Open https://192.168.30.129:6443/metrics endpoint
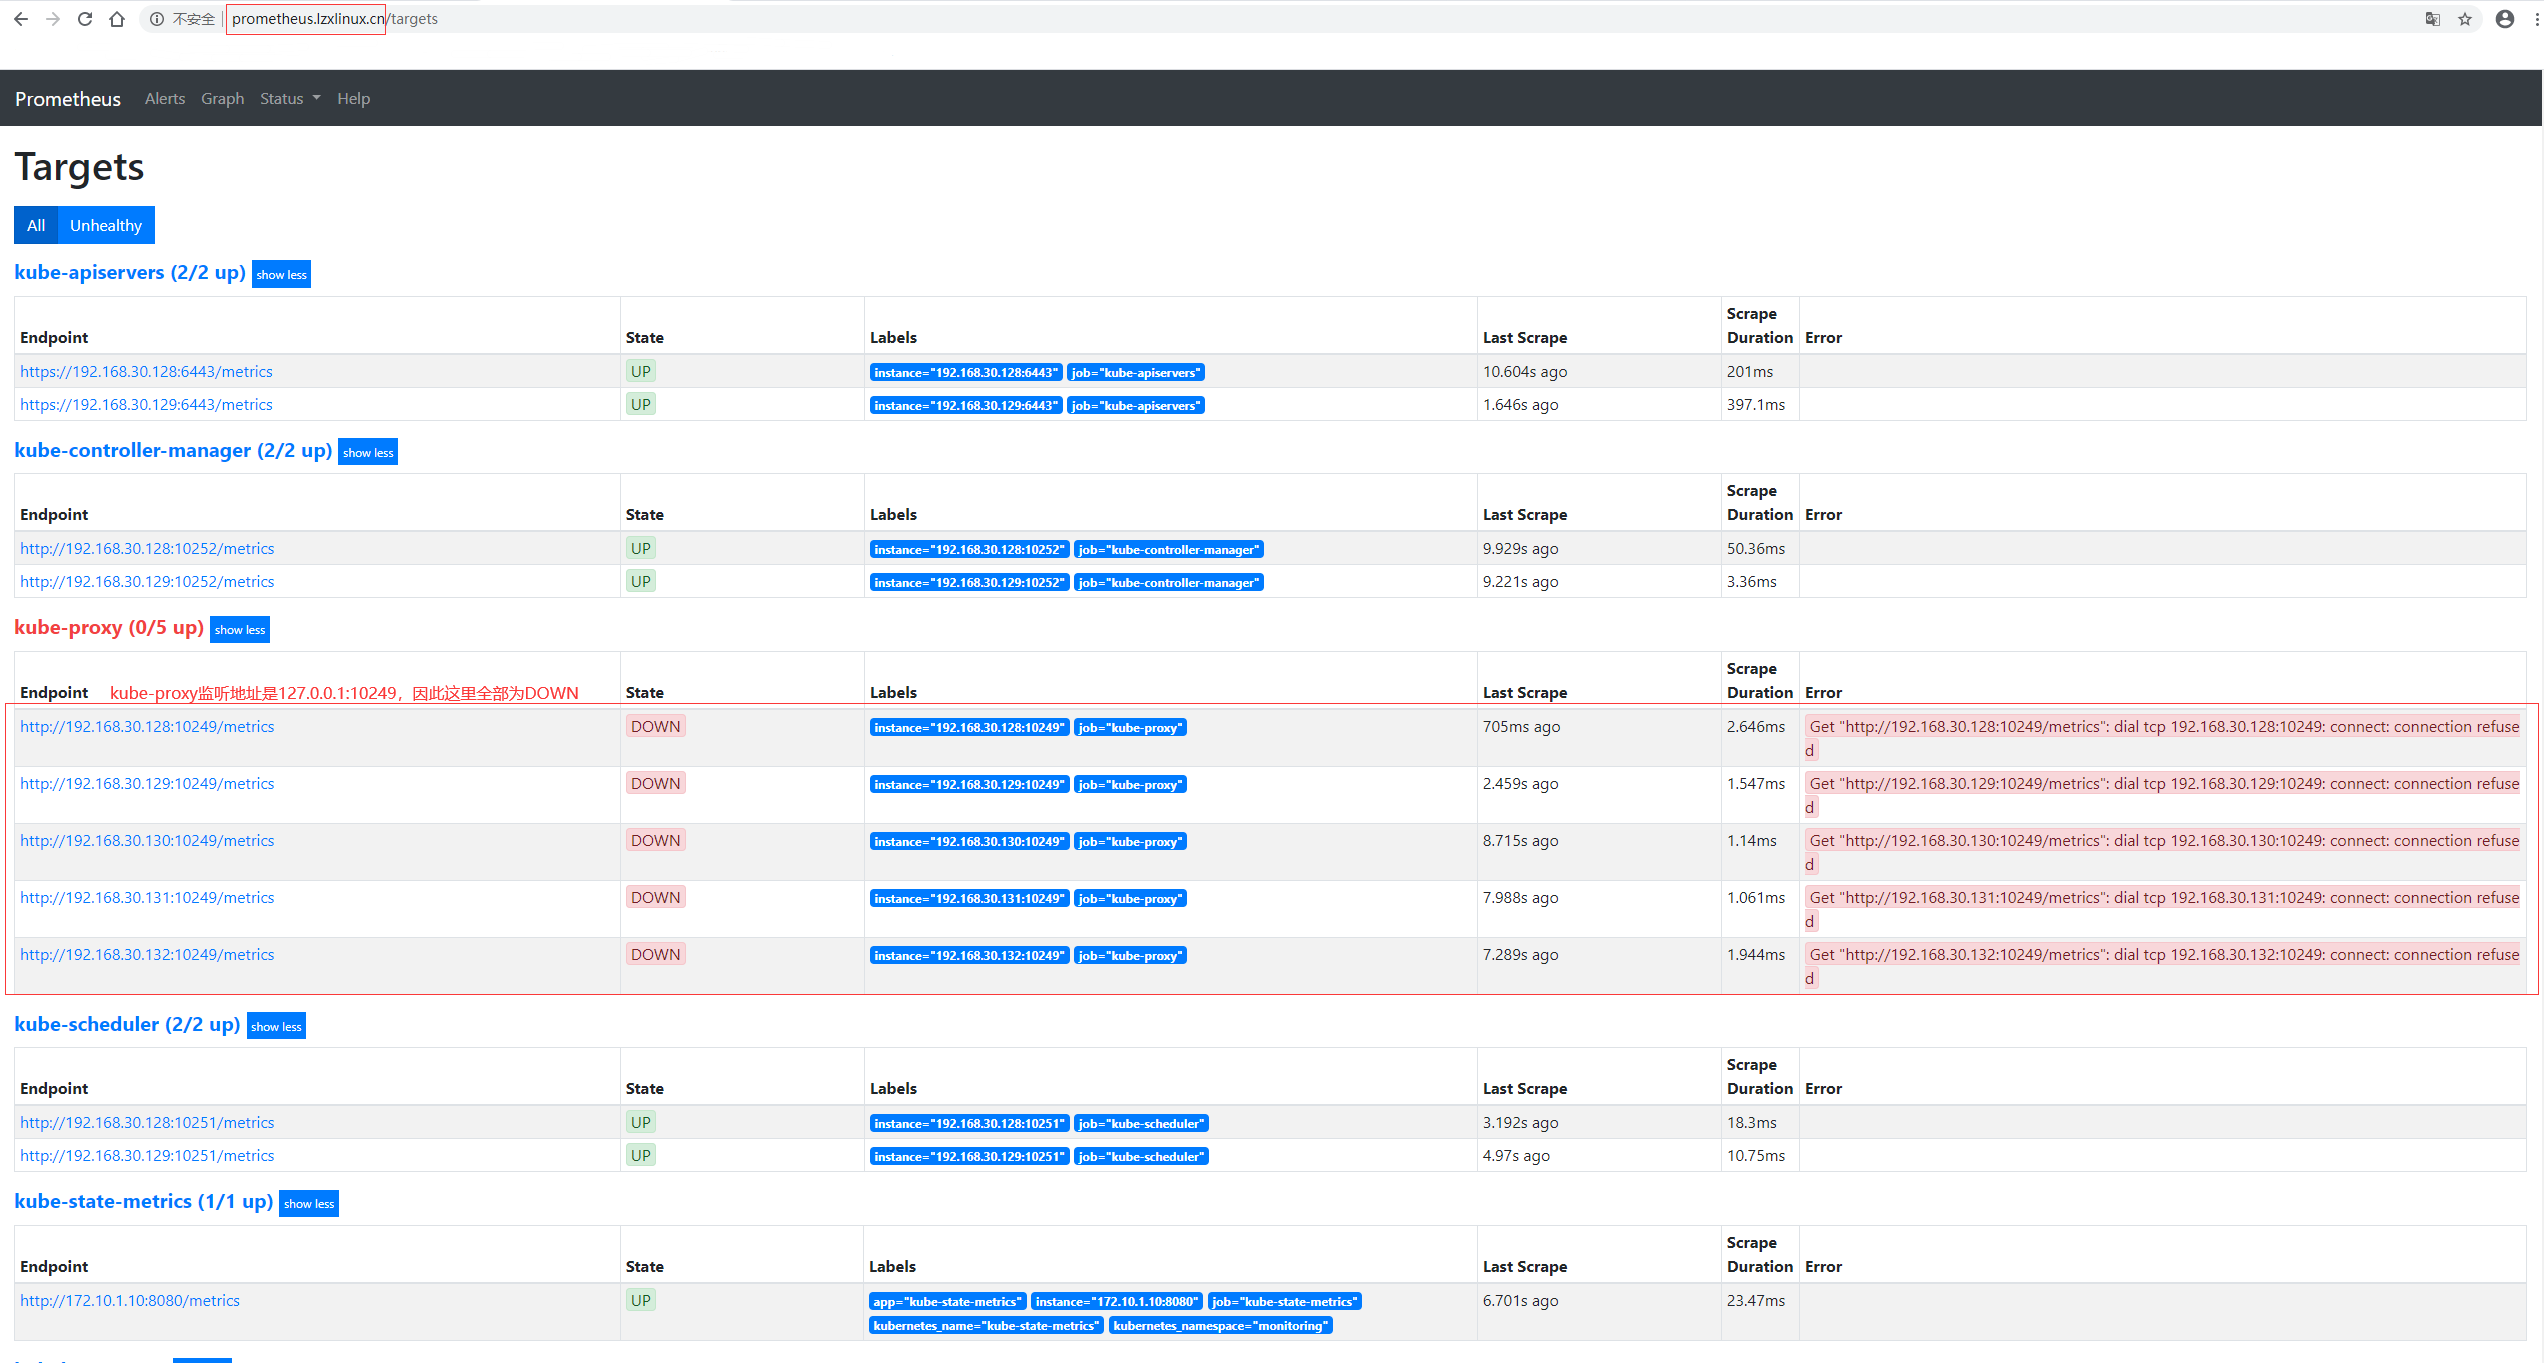 tap(146, 405)
